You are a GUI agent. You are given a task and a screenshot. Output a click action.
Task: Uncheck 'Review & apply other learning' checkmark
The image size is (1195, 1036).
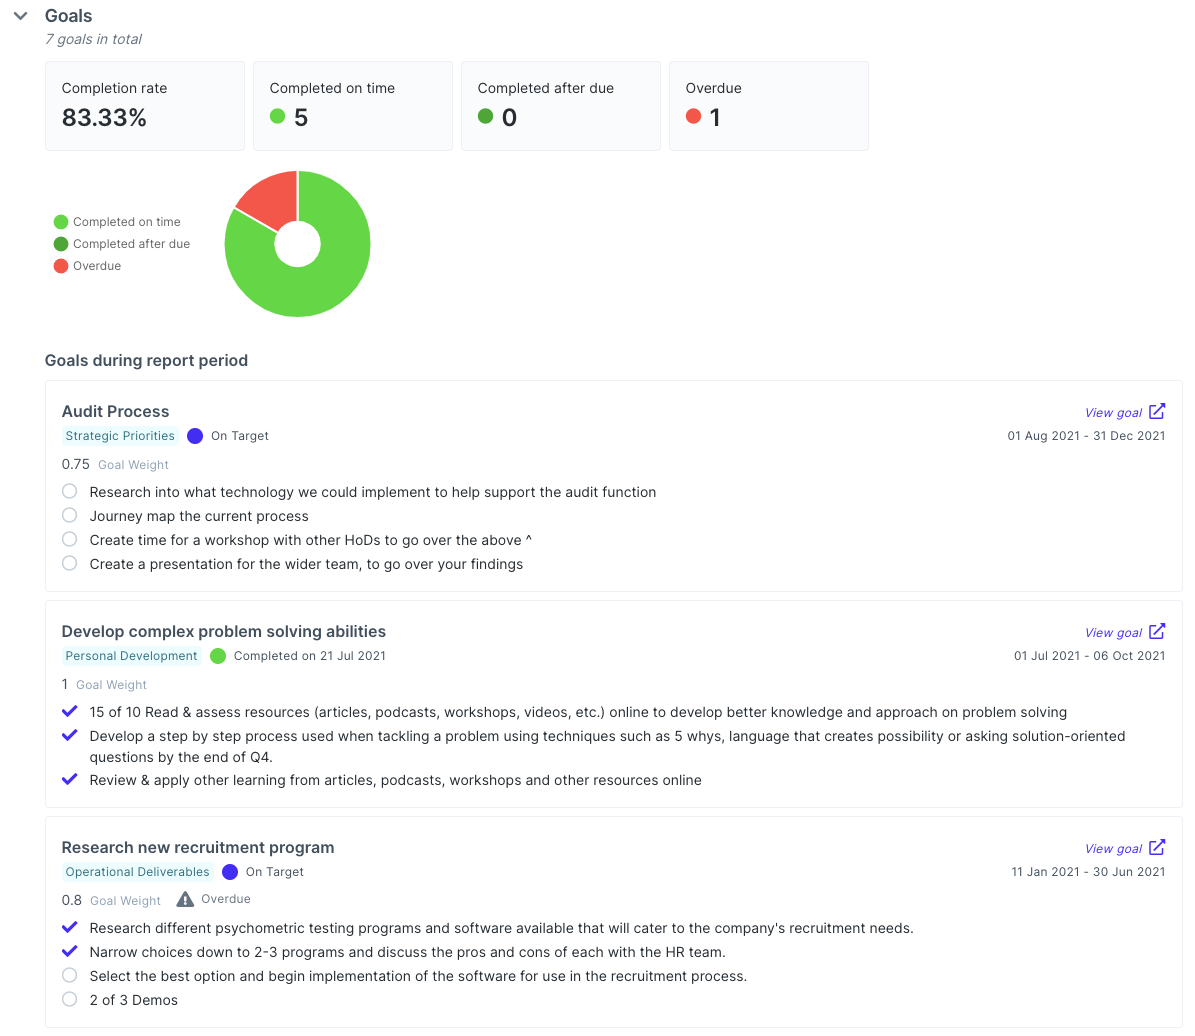tap(69, 779)
